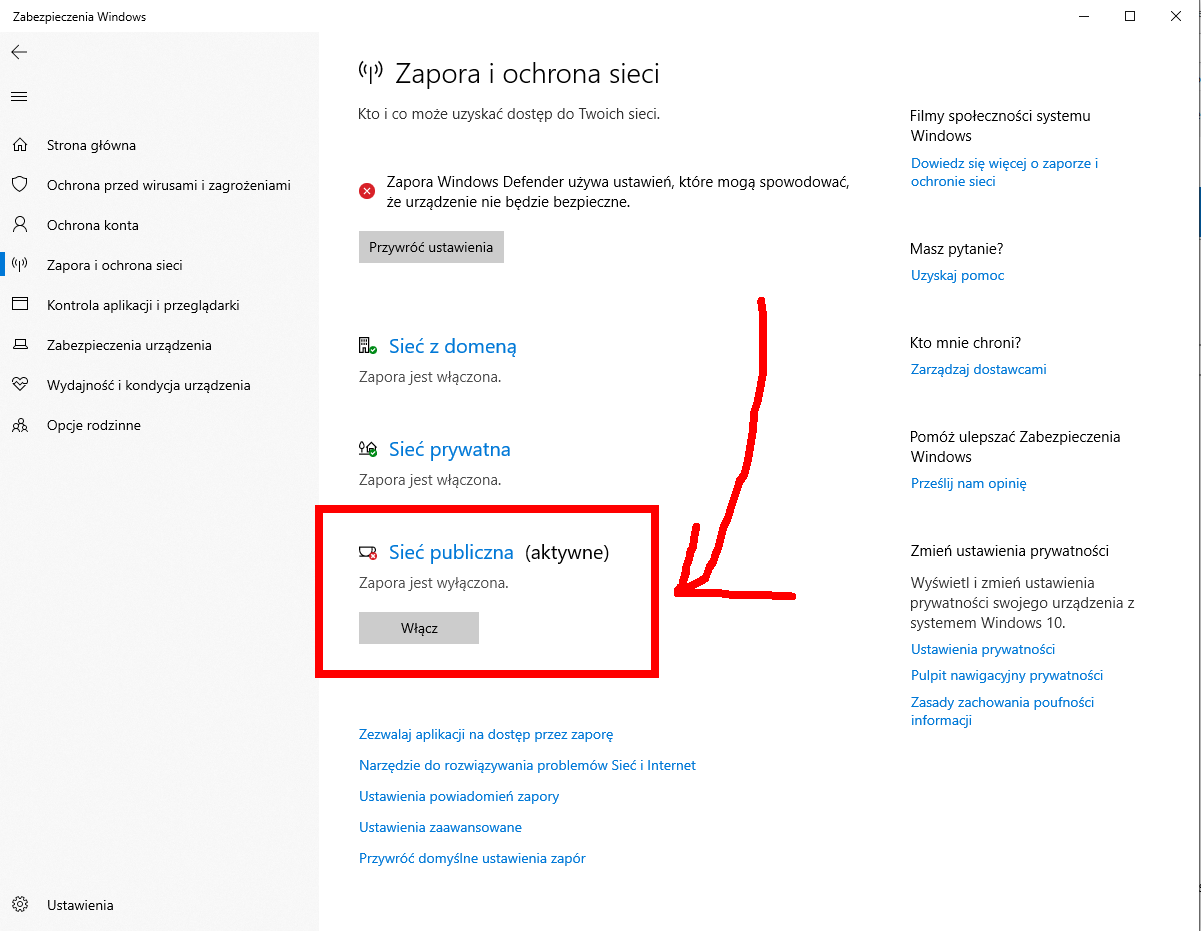The image size is (1201, 931).
Task: Open Zabezpieczenia urządzenia page
Action: coord(129,345)
